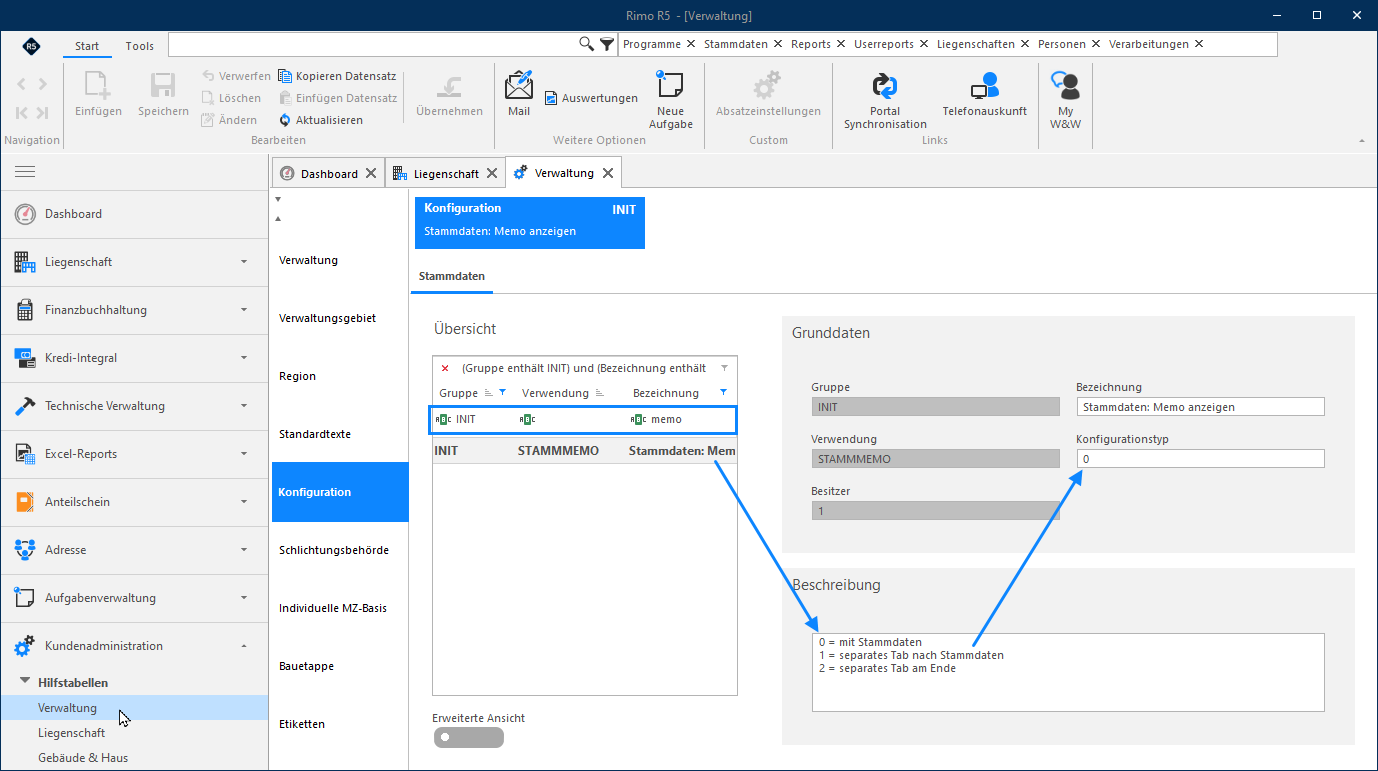Screen dimensions: 1378x771
Task: Expand the Kredi-Integral sidebar section
Action: (244, 358)
